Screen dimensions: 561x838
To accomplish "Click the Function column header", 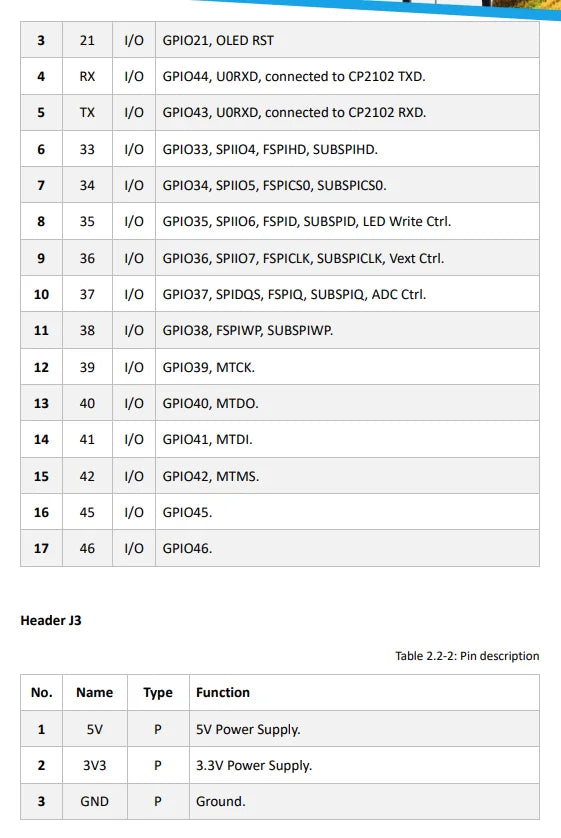I will [x=223, y=693].
